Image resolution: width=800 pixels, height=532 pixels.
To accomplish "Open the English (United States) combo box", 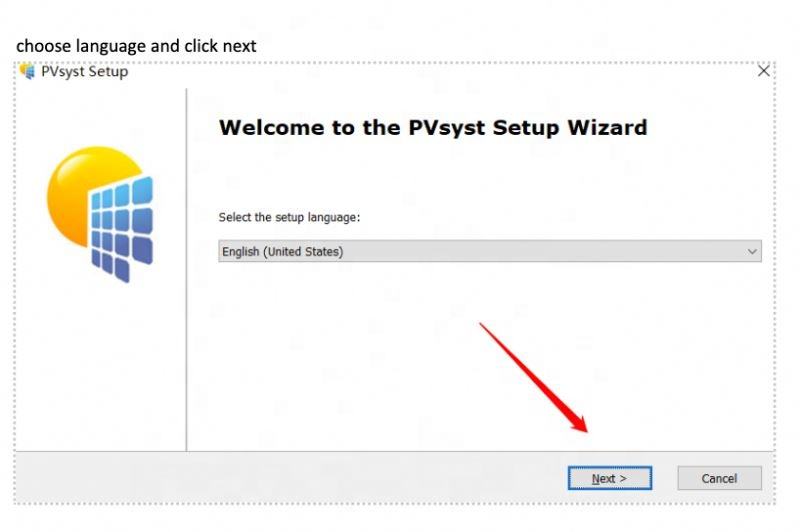I will click(x=490, y=251).
